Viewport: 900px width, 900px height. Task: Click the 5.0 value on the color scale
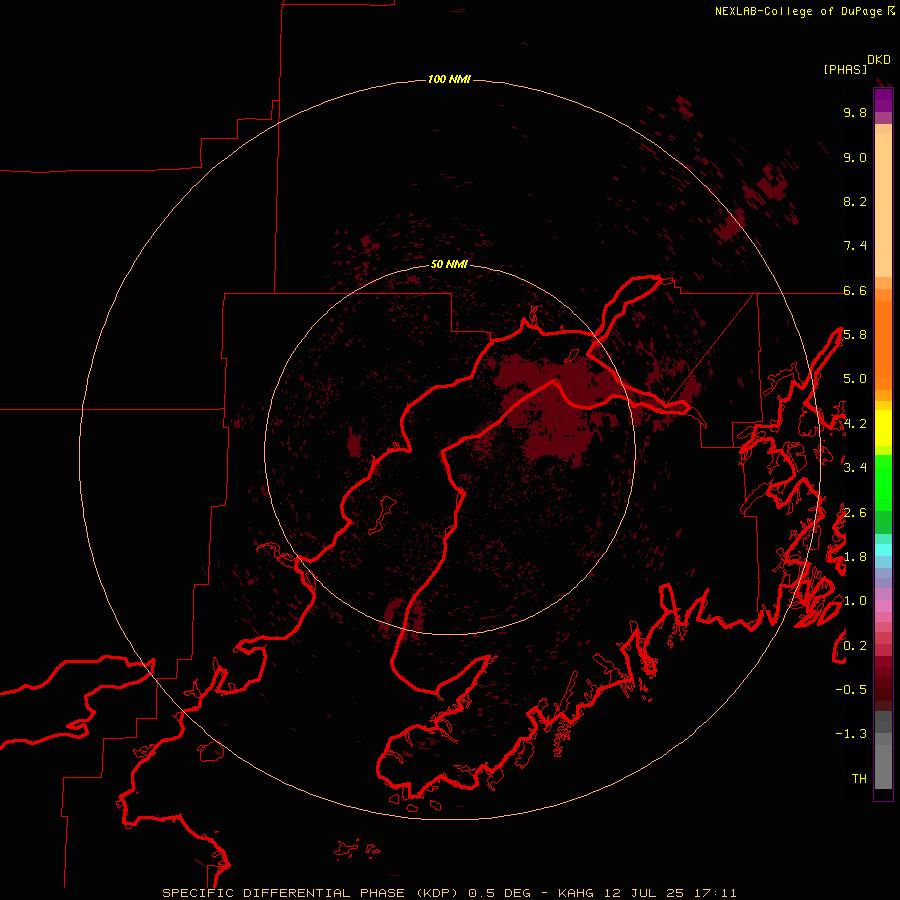(x=855, y=379)
